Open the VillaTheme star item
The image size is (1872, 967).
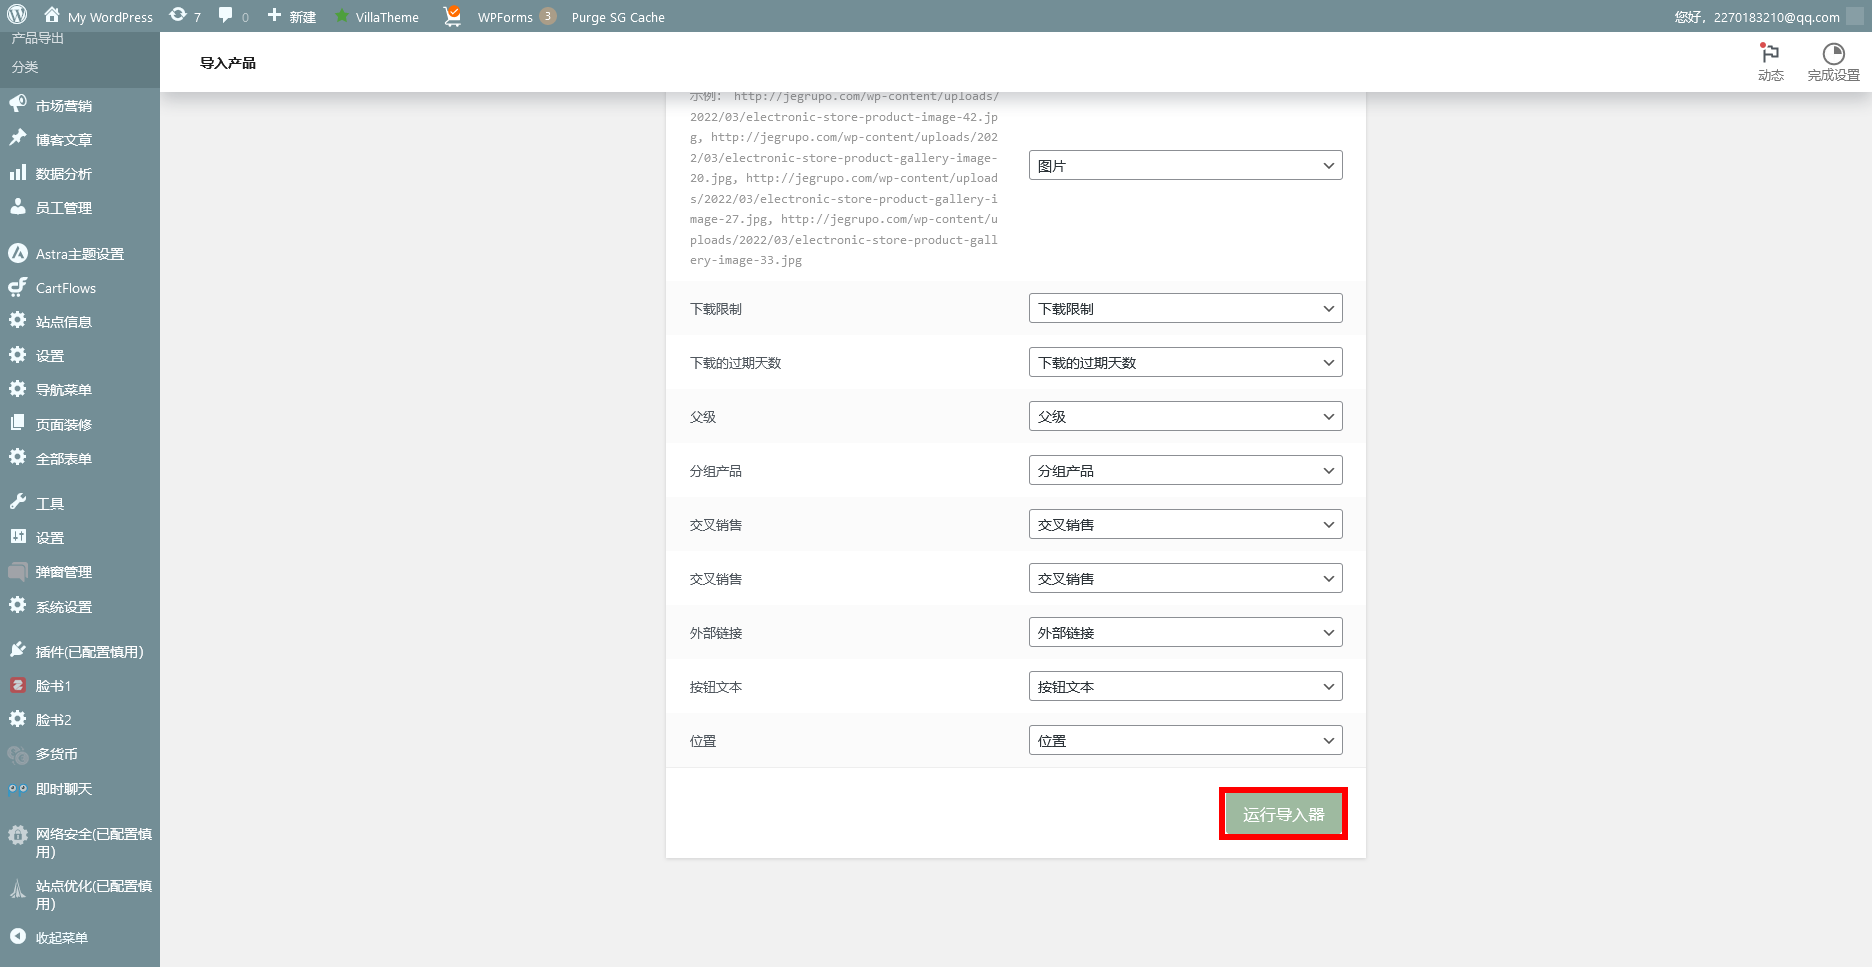click(x=377, y=17)
